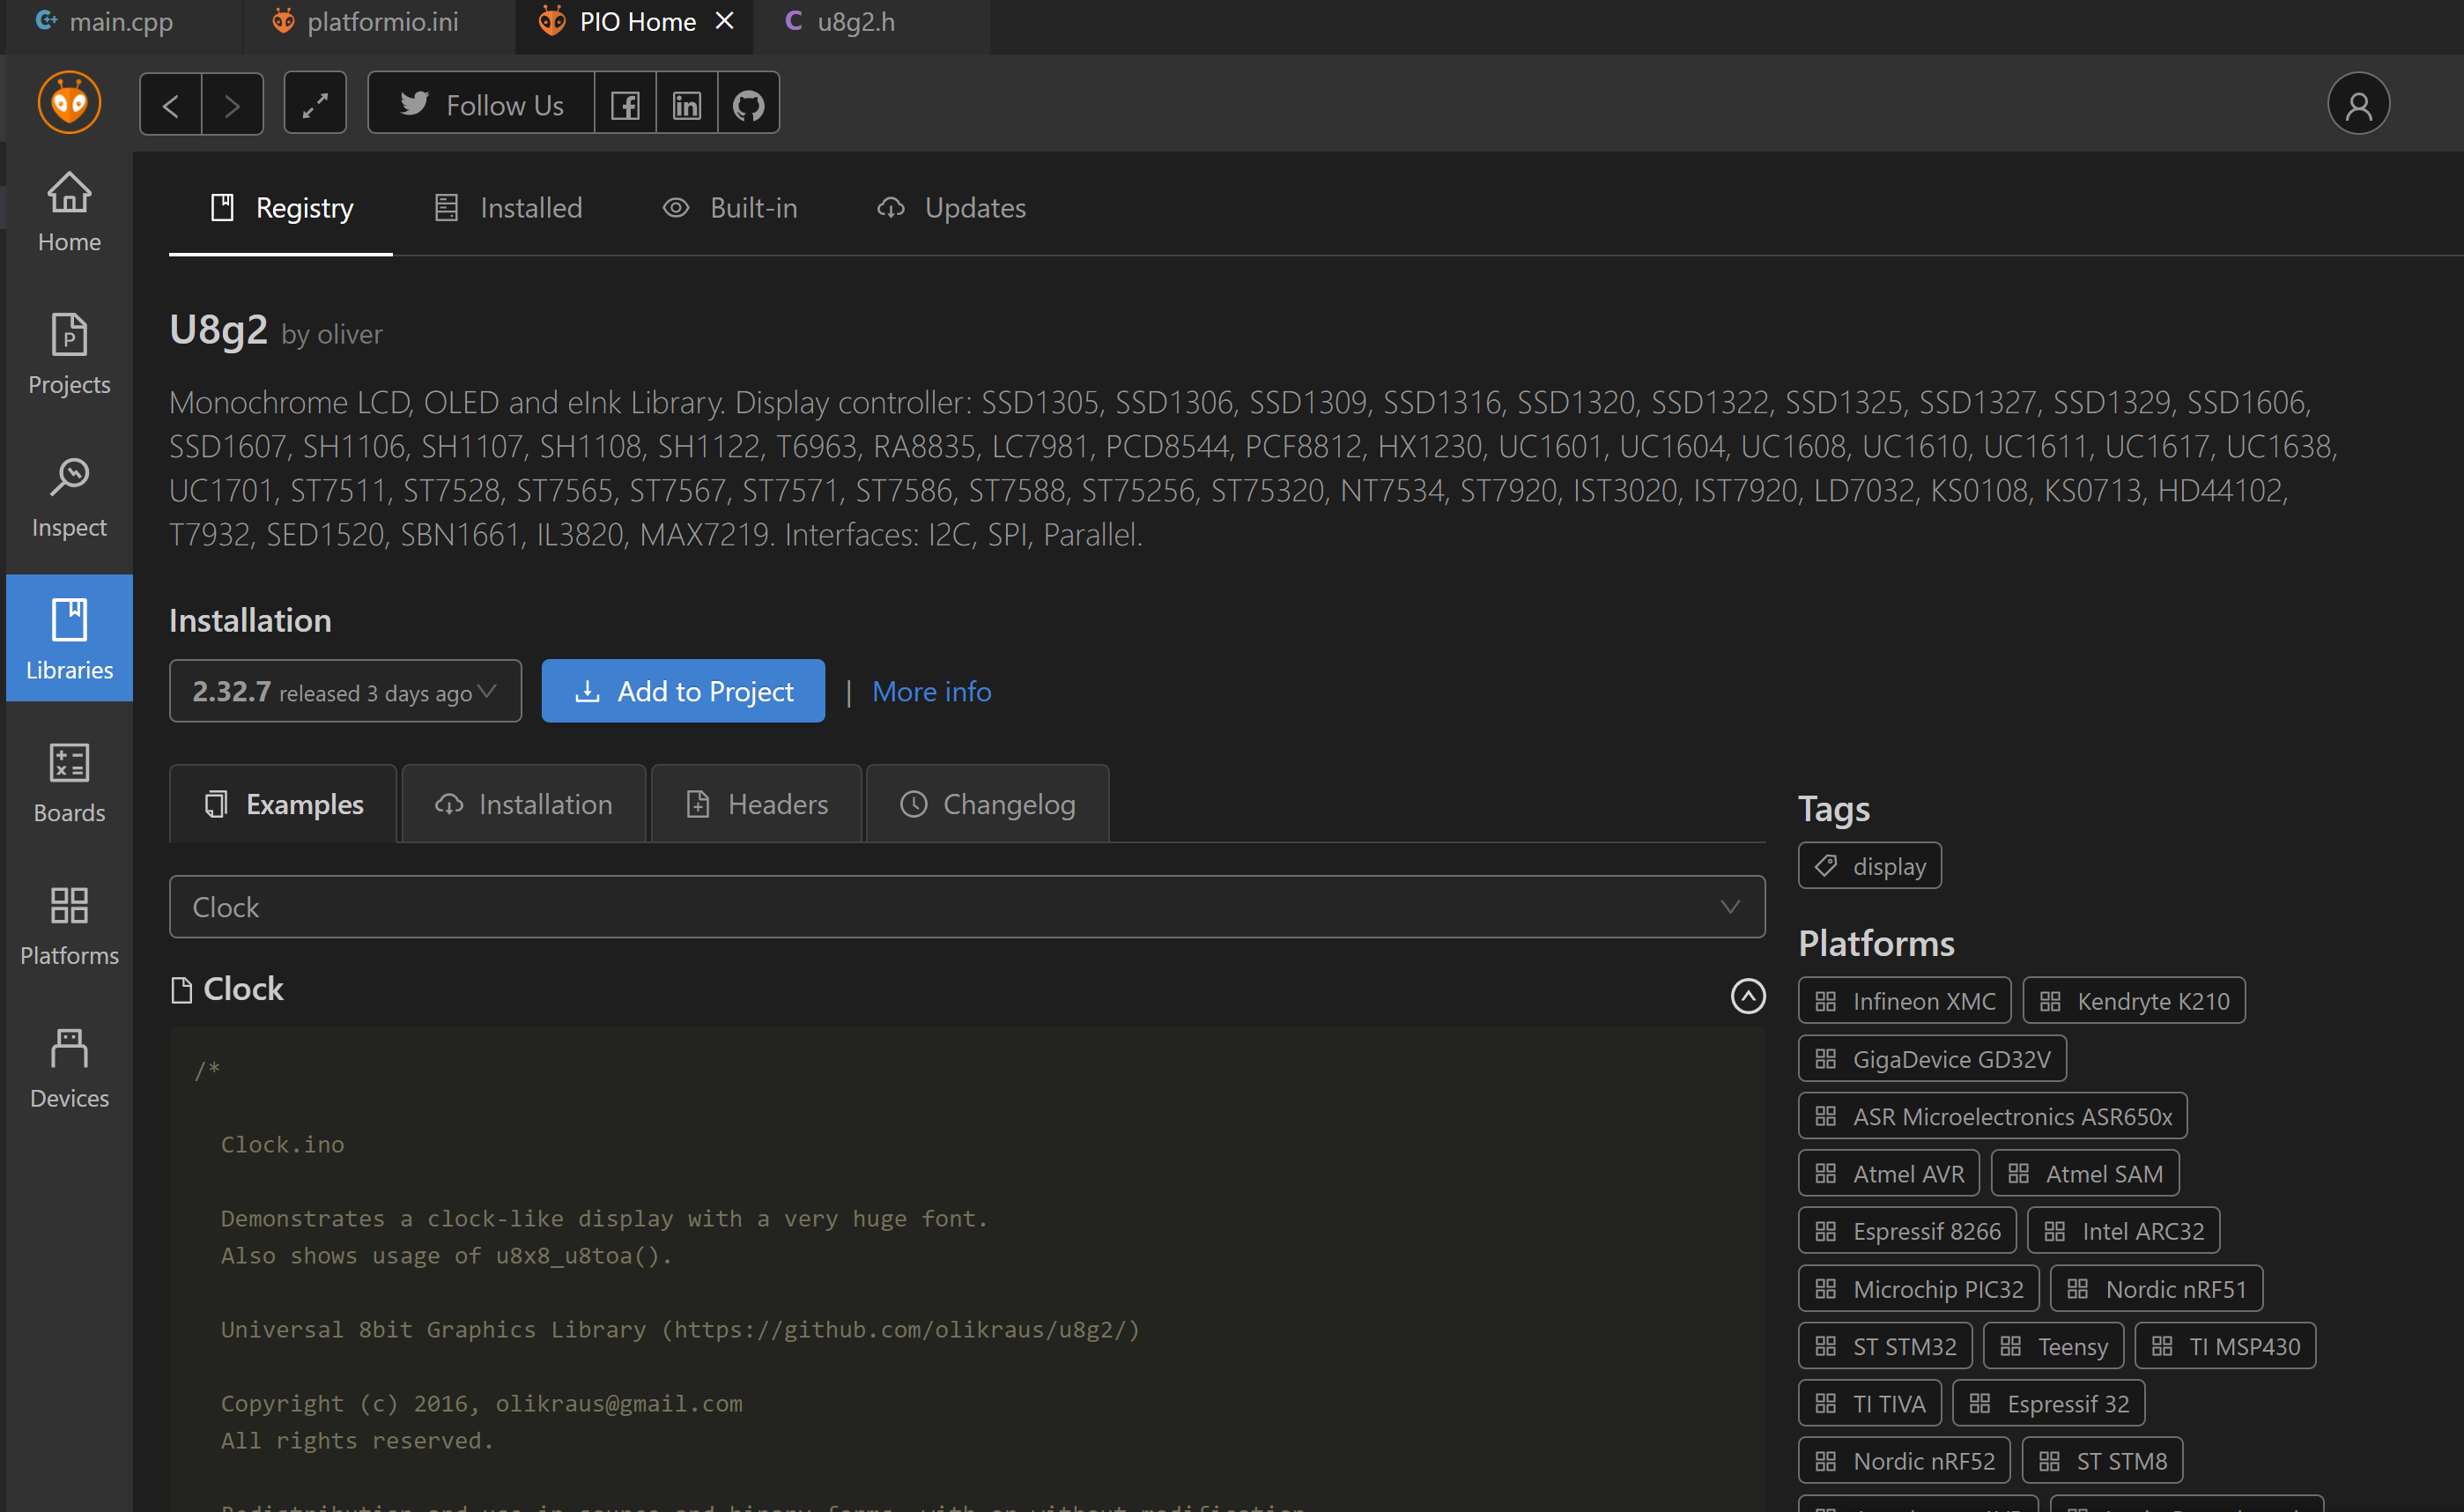This screenshot has width=2464, height=1512.
Task: Open Projects in the sidebar
Action: [x=69, y=355]
